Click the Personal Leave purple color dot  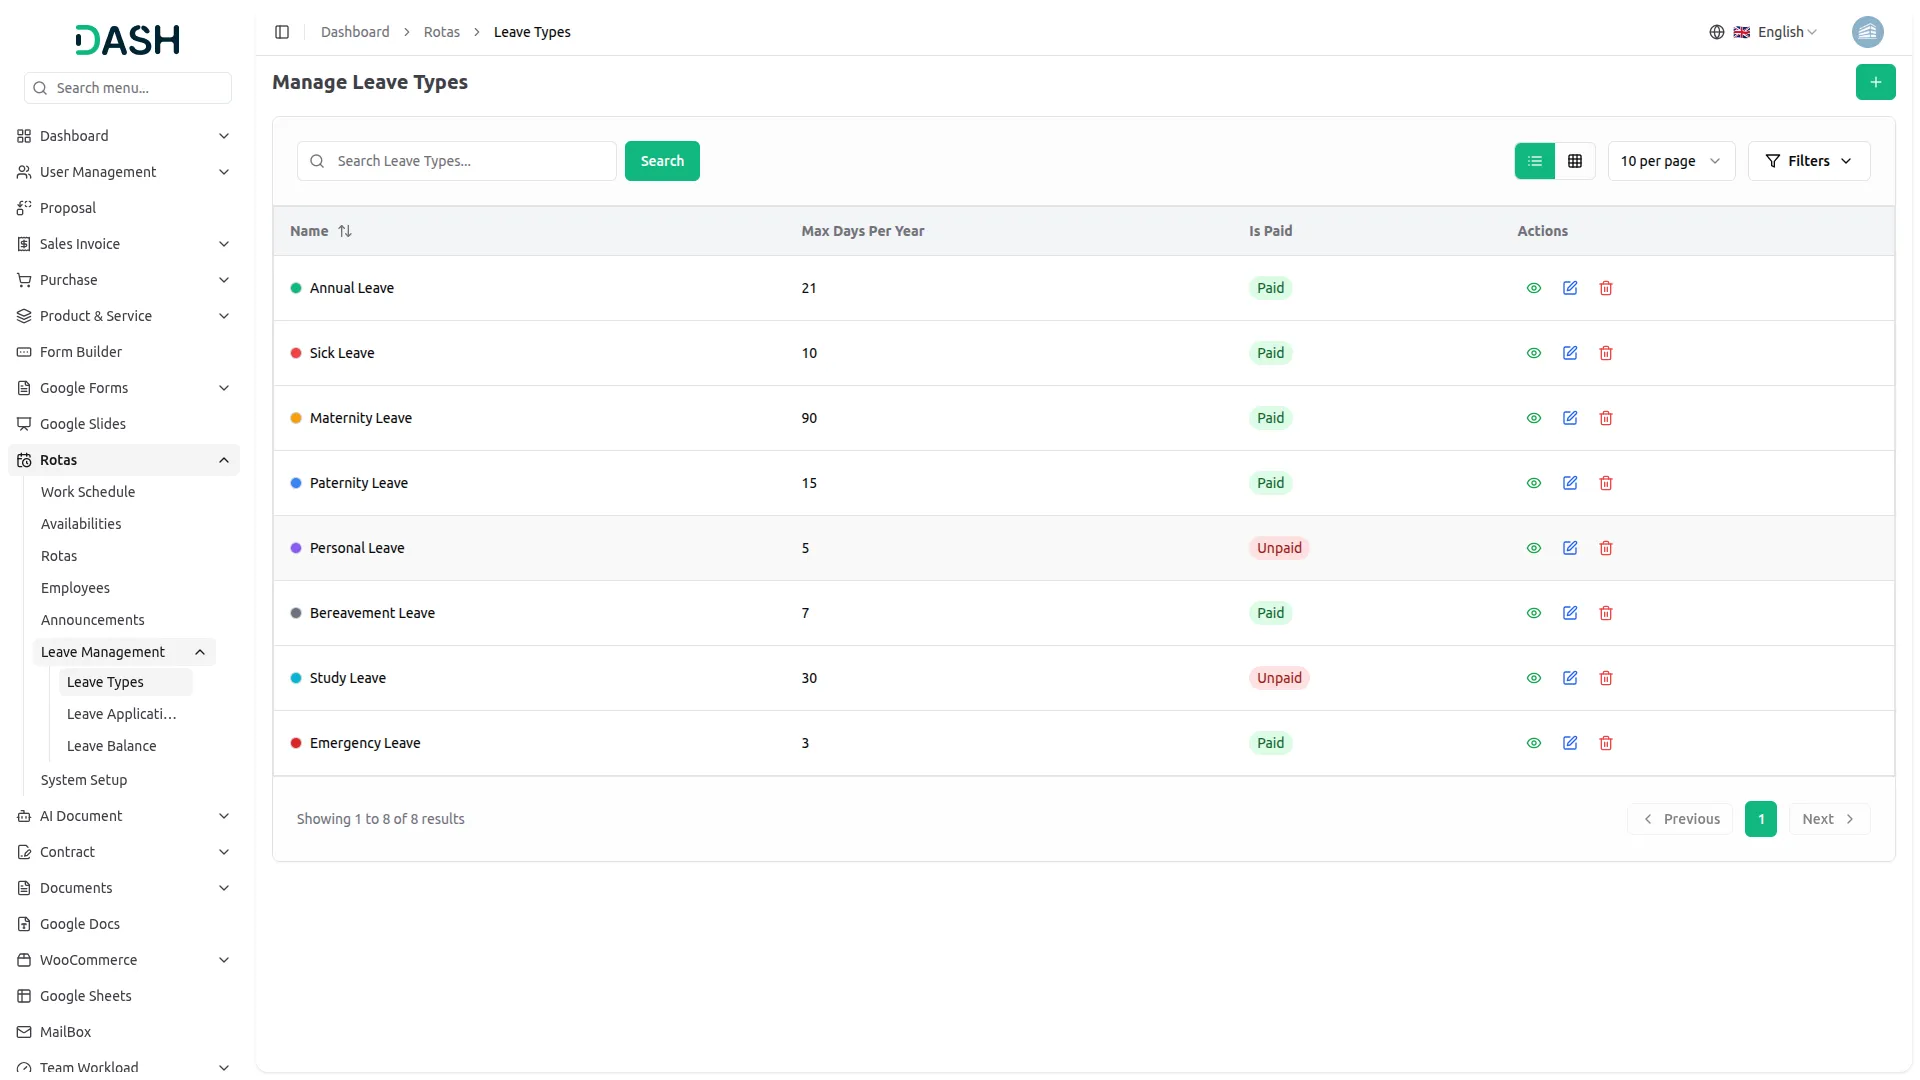tap(296, 548)
